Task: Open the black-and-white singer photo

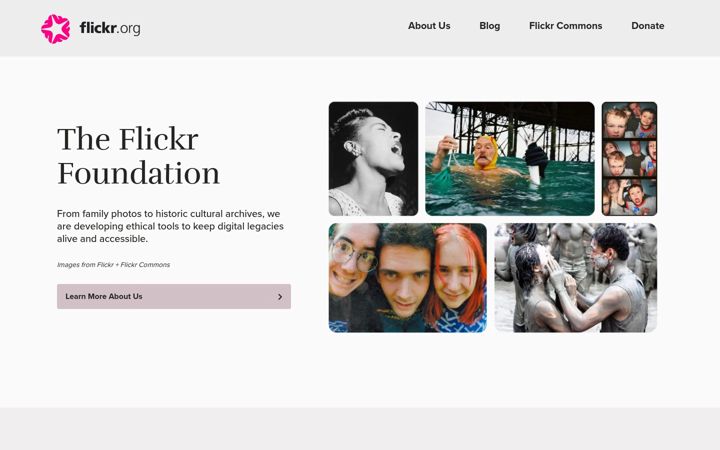Action: click(x=373, y=159)
